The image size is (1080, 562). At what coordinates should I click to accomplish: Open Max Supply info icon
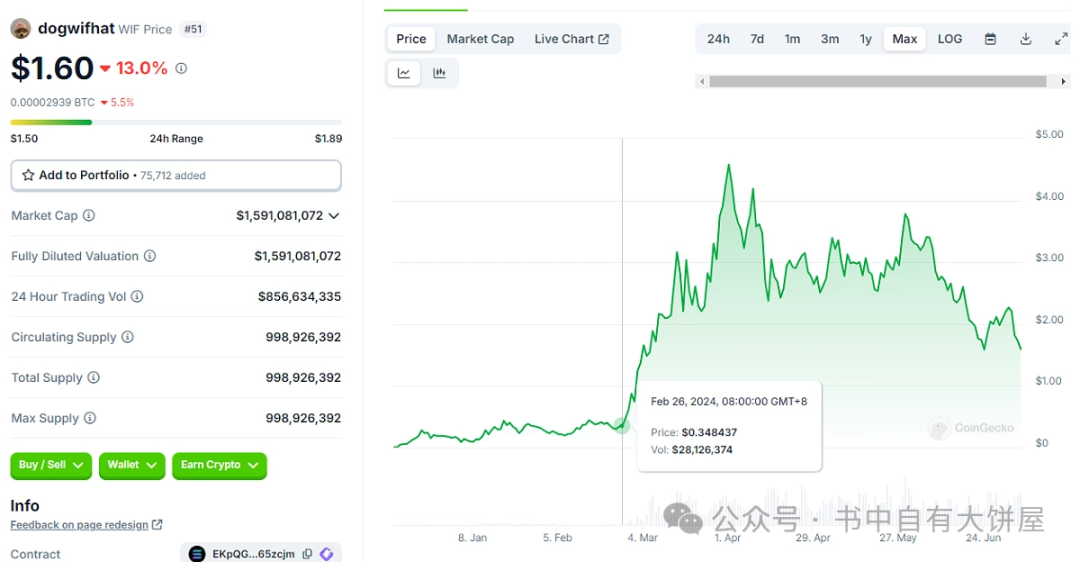(90, 418)
